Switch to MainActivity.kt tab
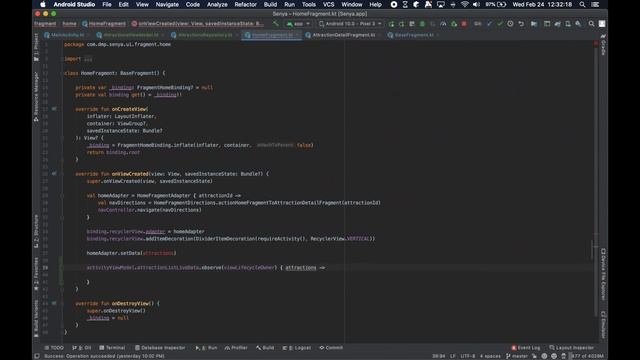The width and height of the screenshot is (640, 360). pos(64,35)
